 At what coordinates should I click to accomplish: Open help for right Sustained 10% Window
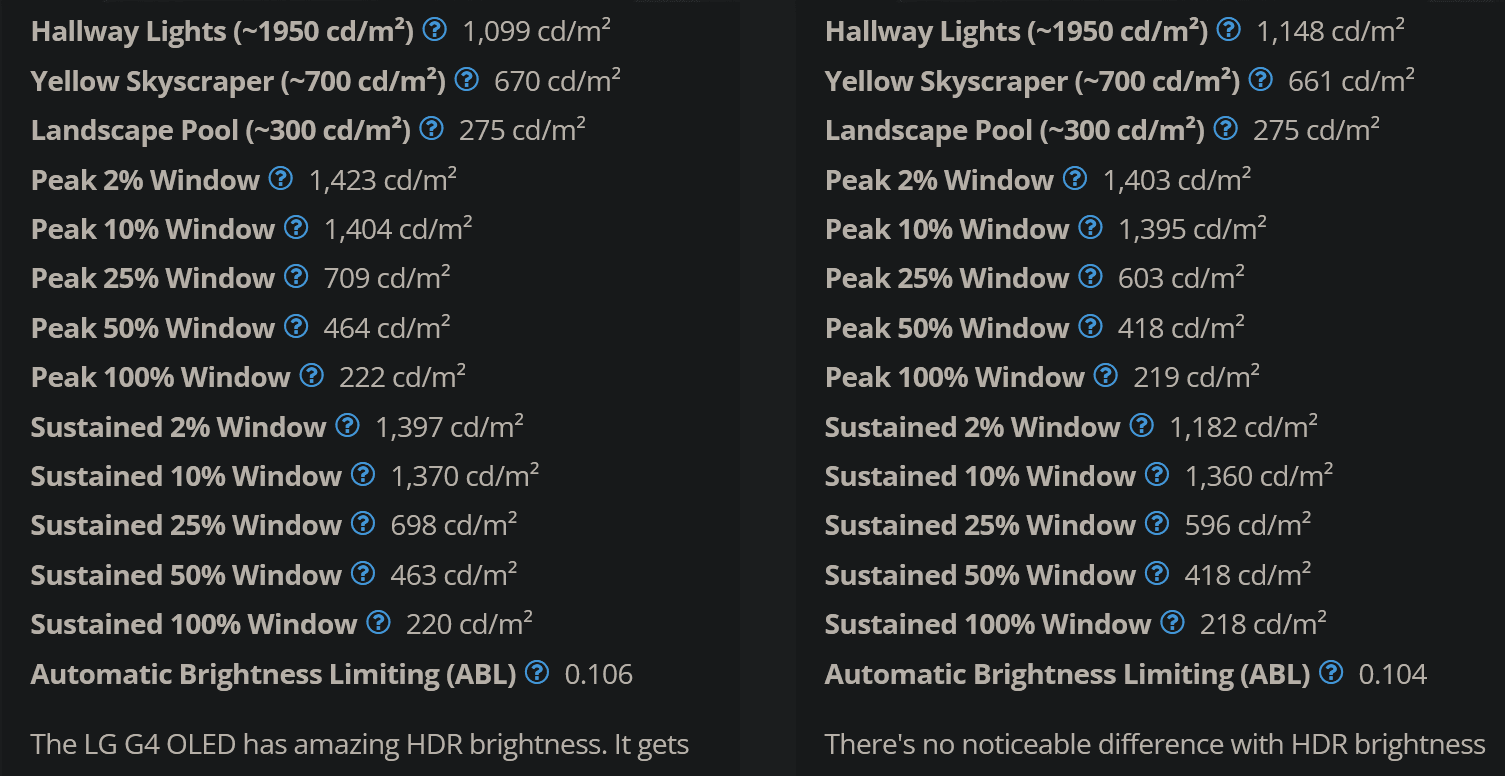pyautogui.click(x=1156, y=475)
